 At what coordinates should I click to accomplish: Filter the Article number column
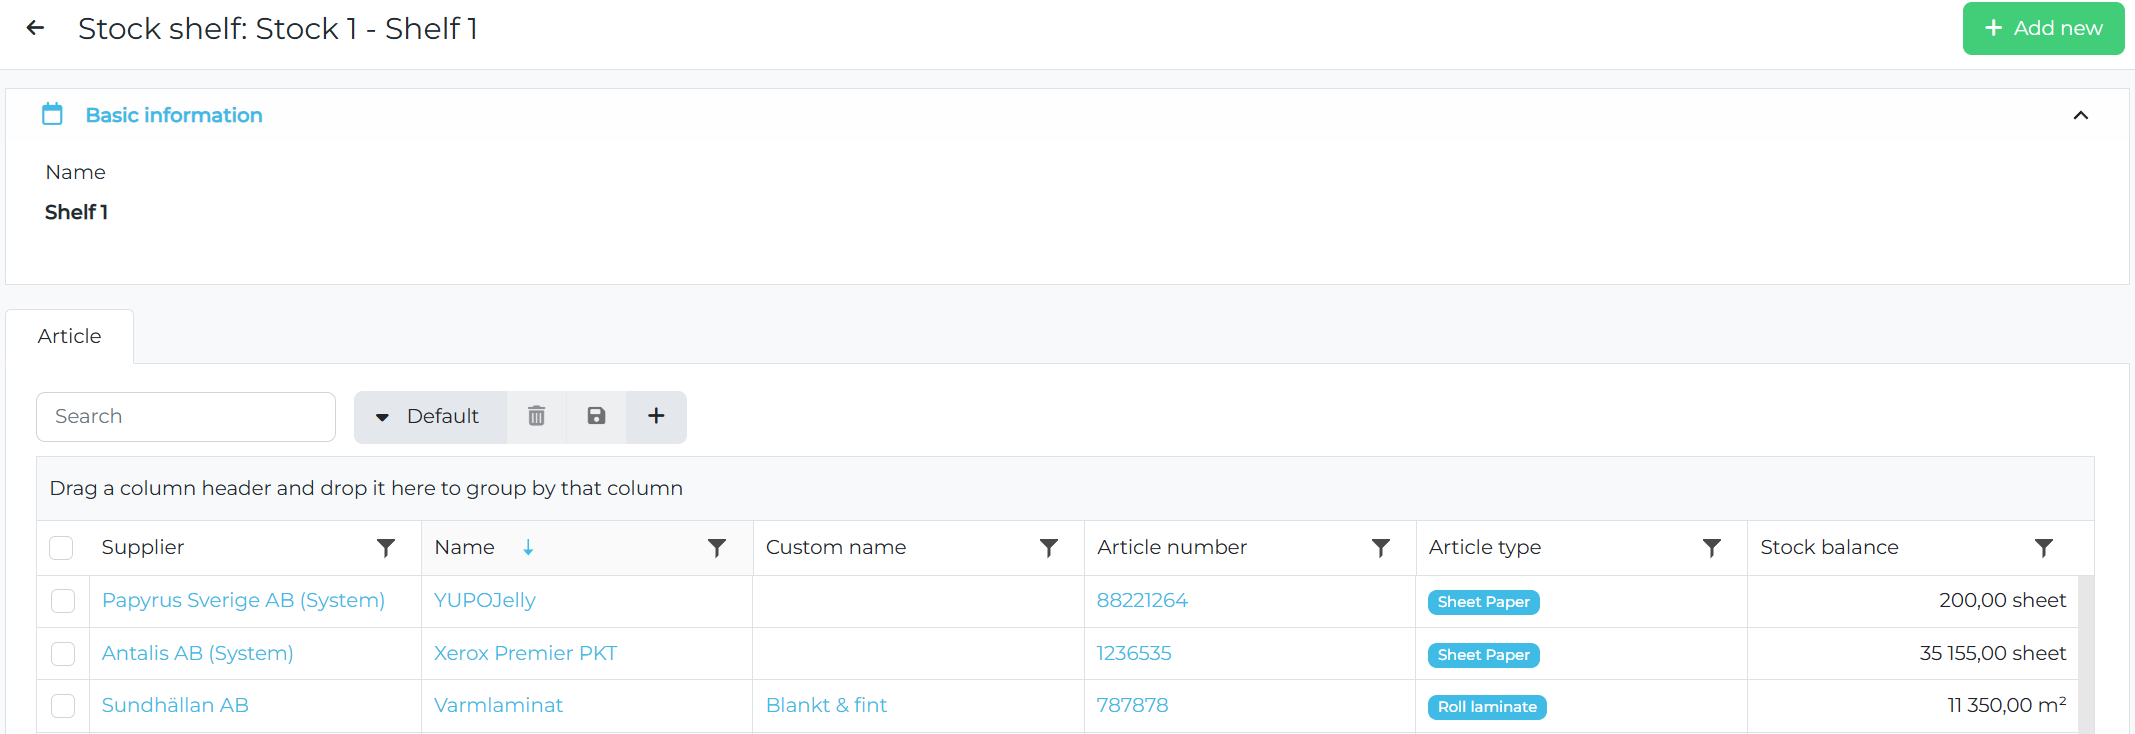(1380, 548)
